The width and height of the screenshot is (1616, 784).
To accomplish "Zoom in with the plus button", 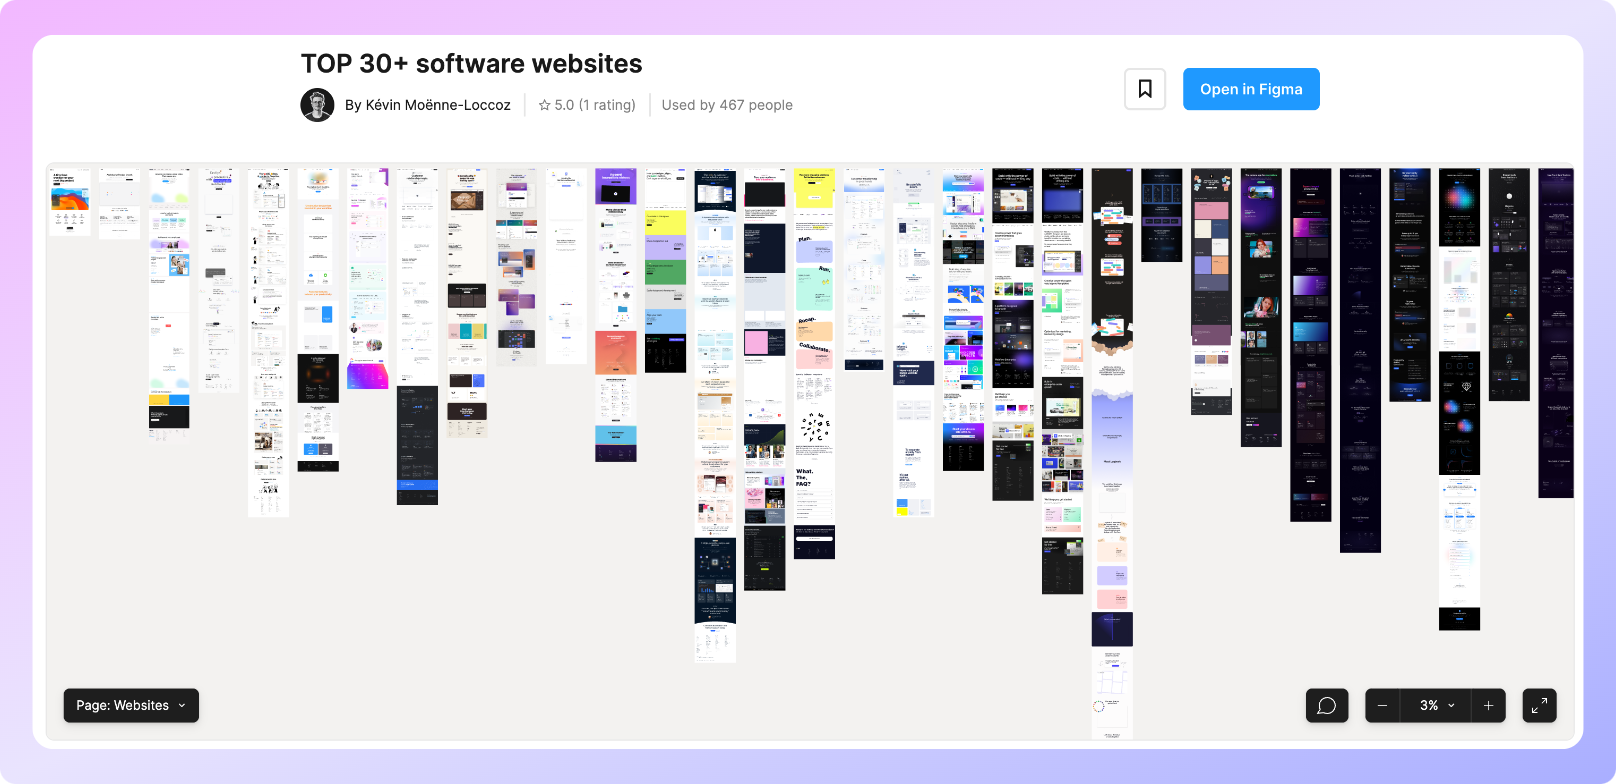I will pos(1488,705).
